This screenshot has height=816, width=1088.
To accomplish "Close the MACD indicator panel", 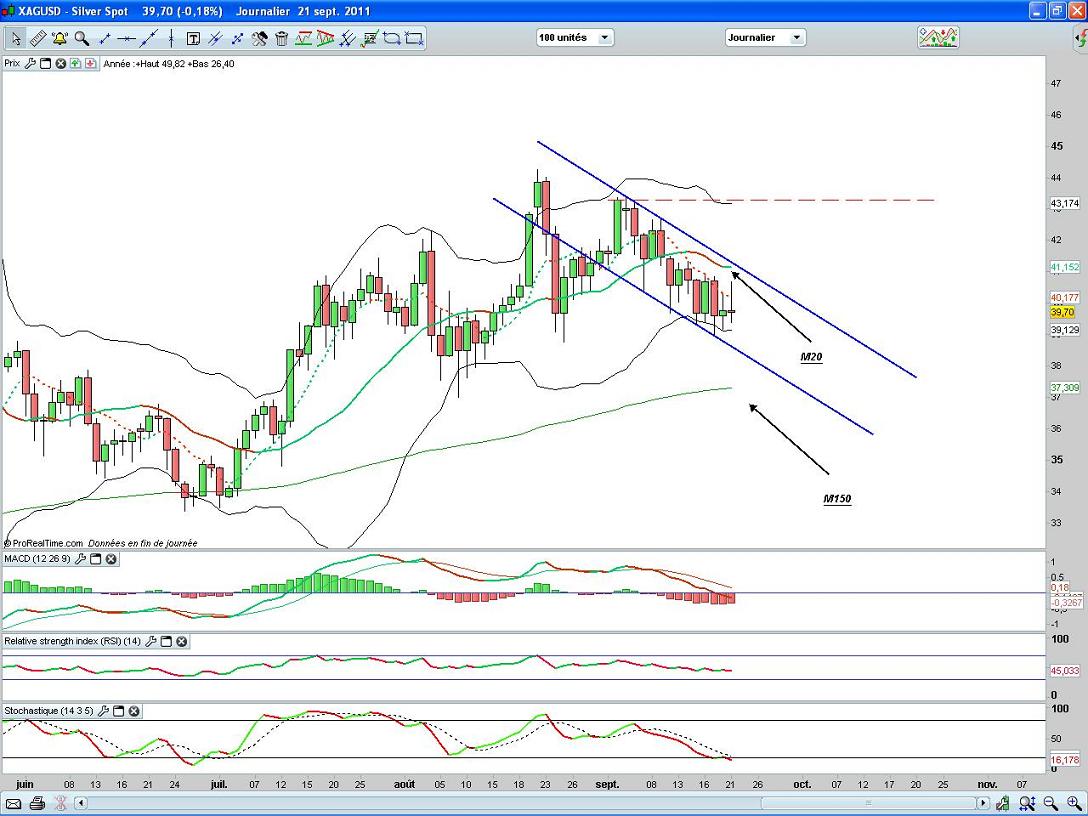I will click(x=111, y=559).
